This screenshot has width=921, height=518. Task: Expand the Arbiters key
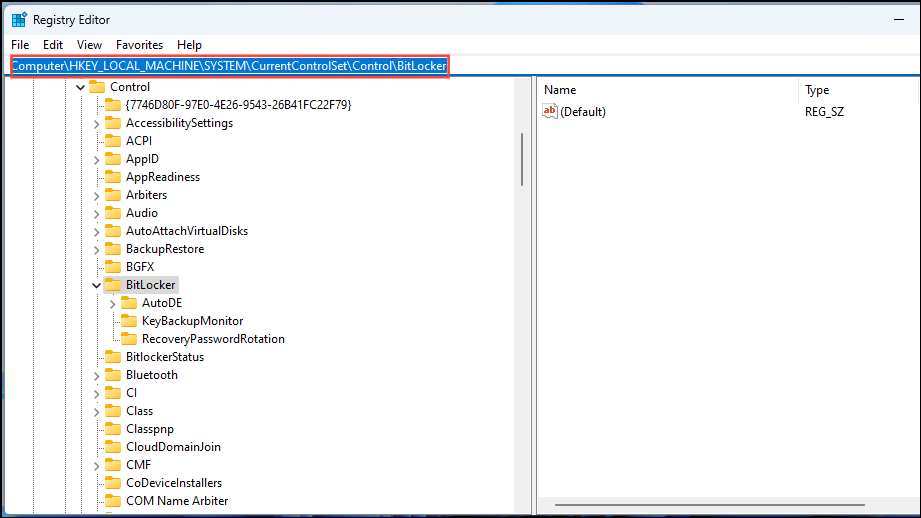(x=96, y=196)
